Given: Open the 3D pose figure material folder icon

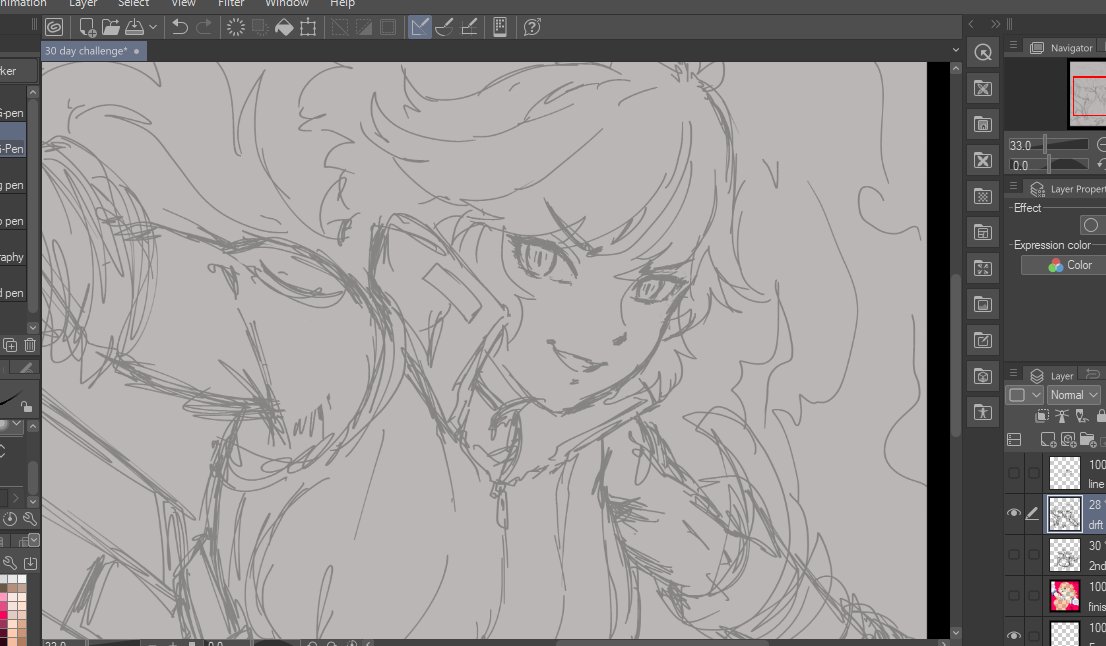Looking at the screenshot, I should (983, 413).
